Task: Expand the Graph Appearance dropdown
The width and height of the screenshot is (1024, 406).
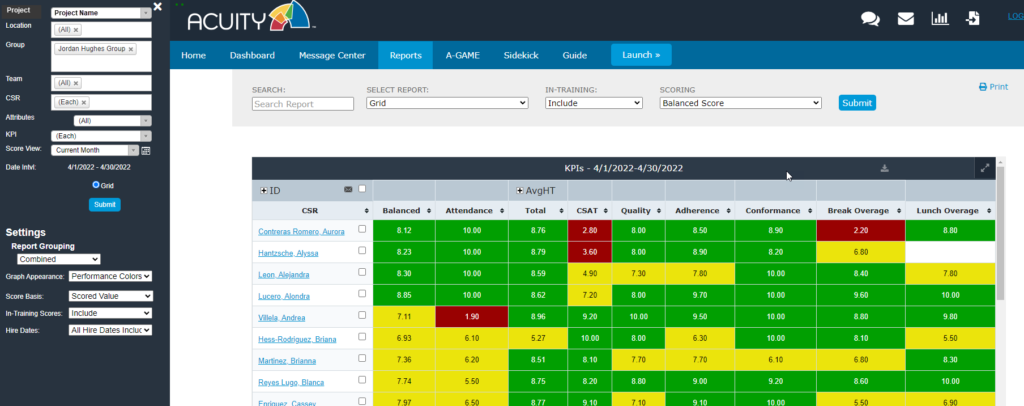Action: 110,276
